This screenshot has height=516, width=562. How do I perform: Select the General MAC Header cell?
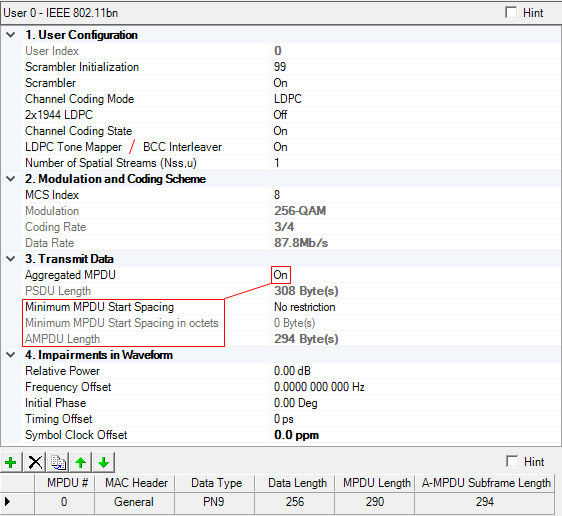pos(135,502)
